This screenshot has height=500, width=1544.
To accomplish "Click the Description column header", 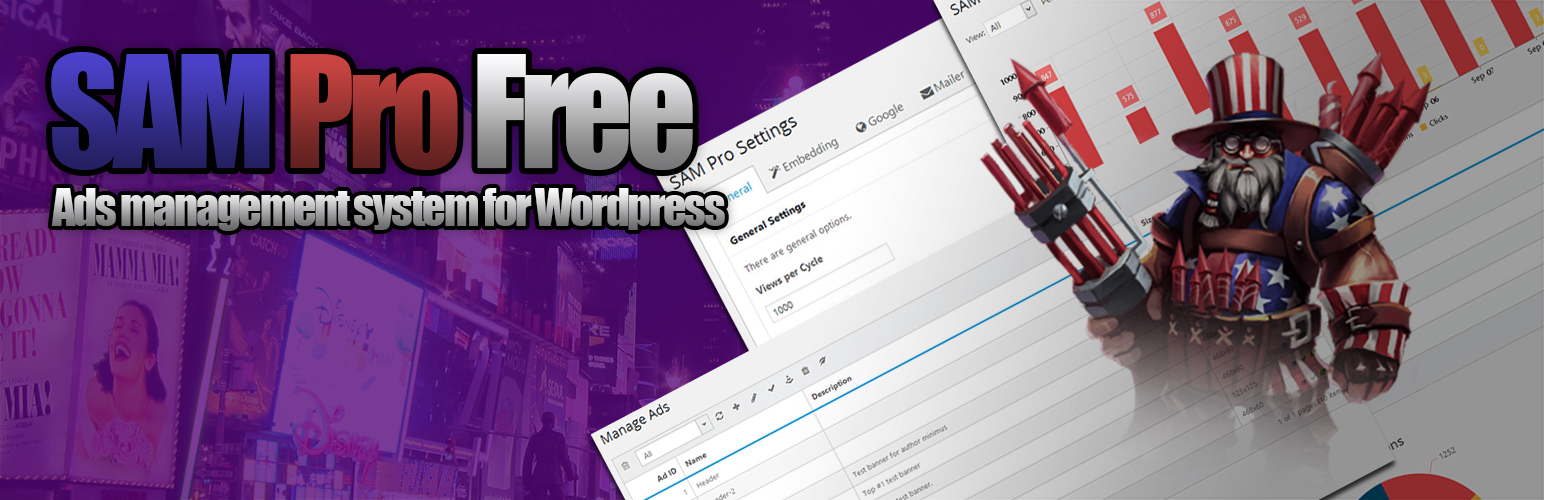I will point(831,386).
